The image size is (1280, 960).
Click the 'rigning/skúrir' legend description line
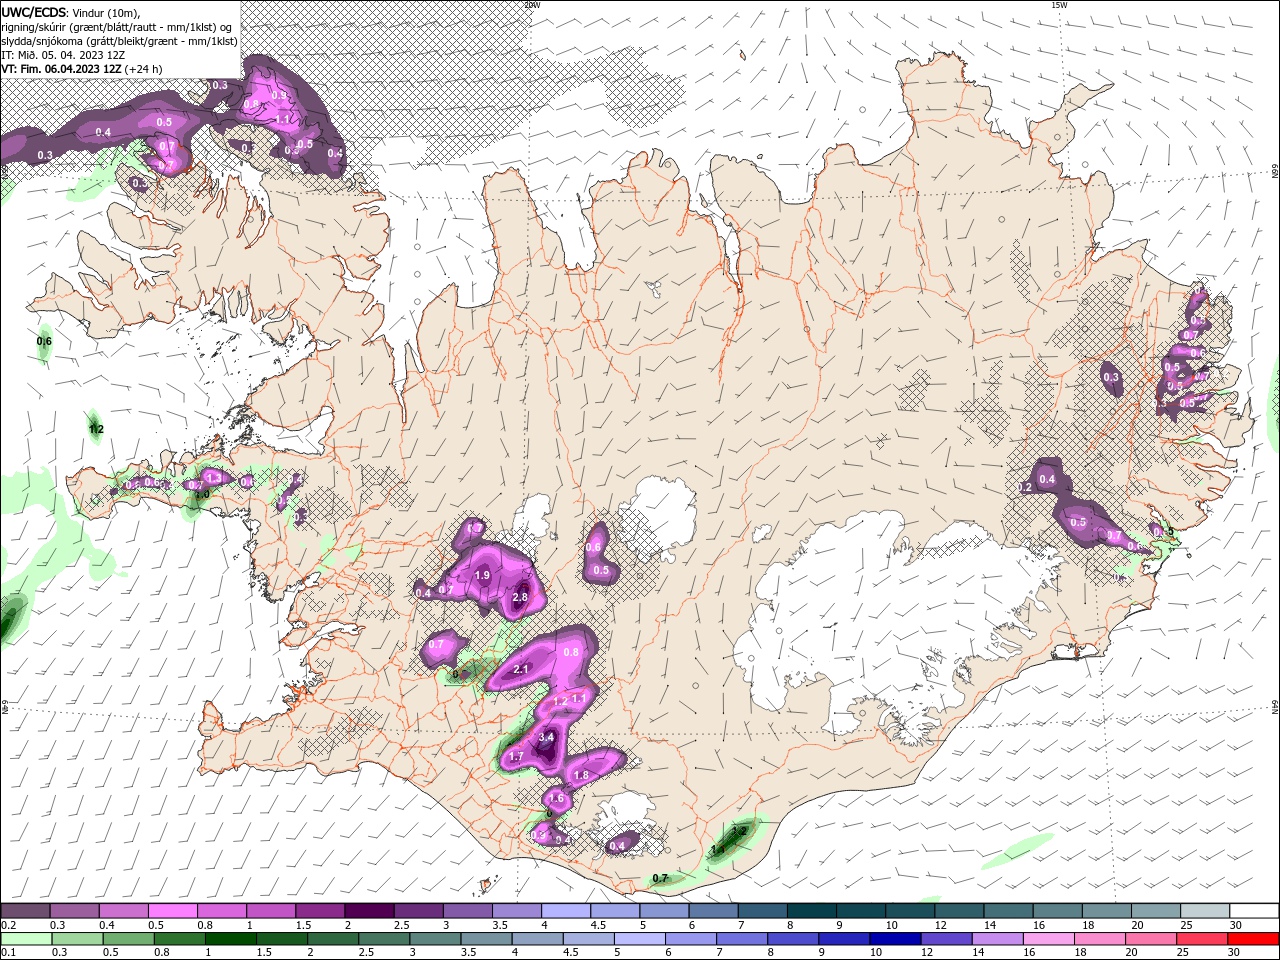click(x=118, y=27)
